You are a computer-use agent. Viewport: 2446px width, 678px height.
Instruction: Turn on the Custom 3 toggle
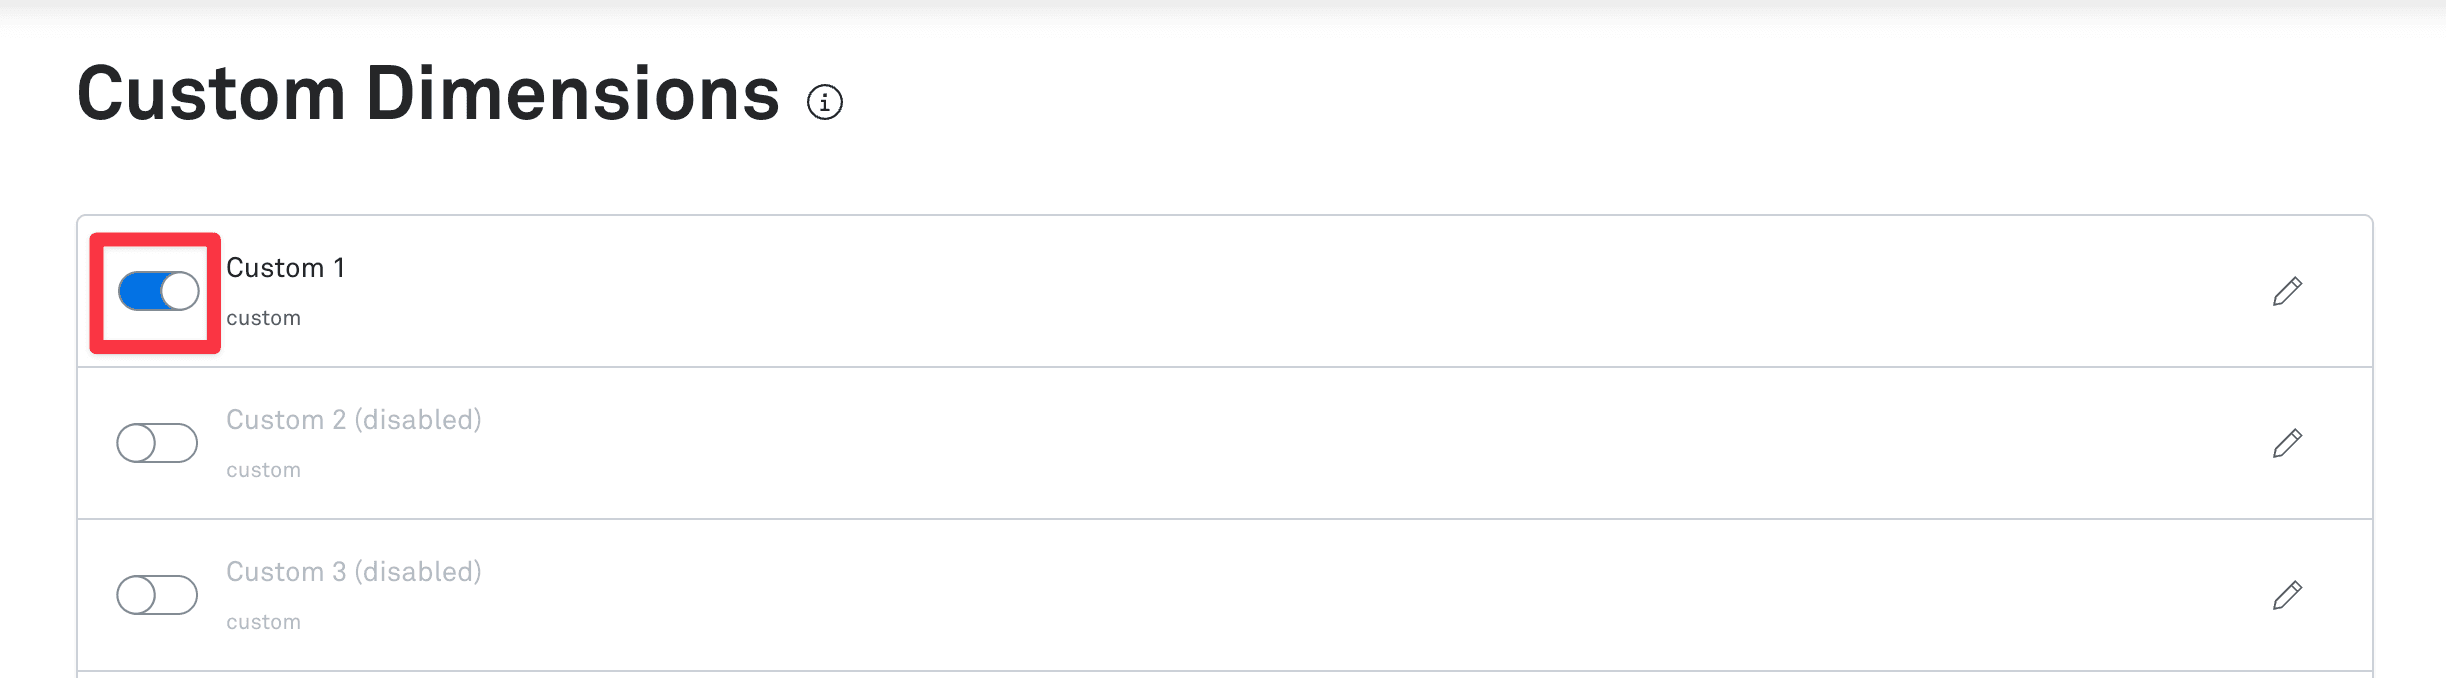tap(157, 595)
